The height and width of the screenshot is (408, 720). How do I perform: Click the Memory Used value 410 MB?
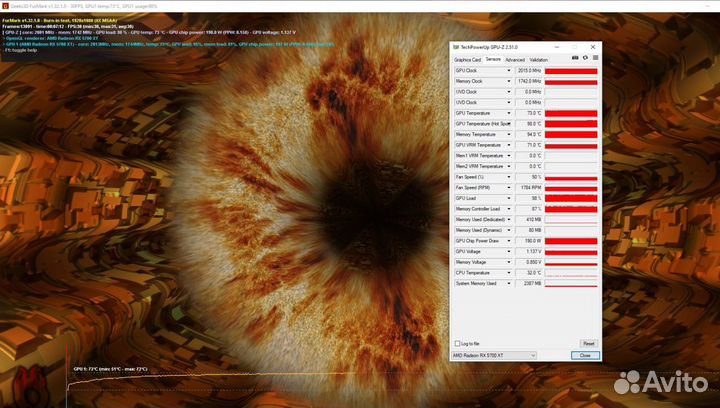coord(529,220)
